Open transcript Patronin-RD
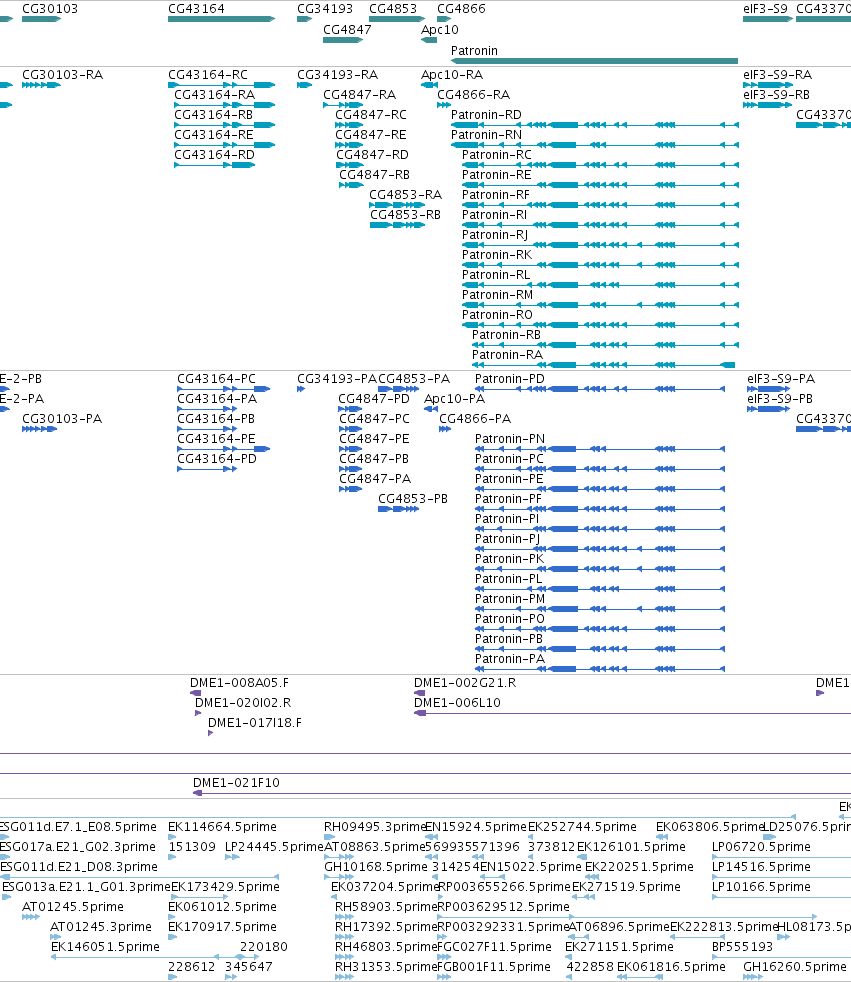 click(486, 115)
